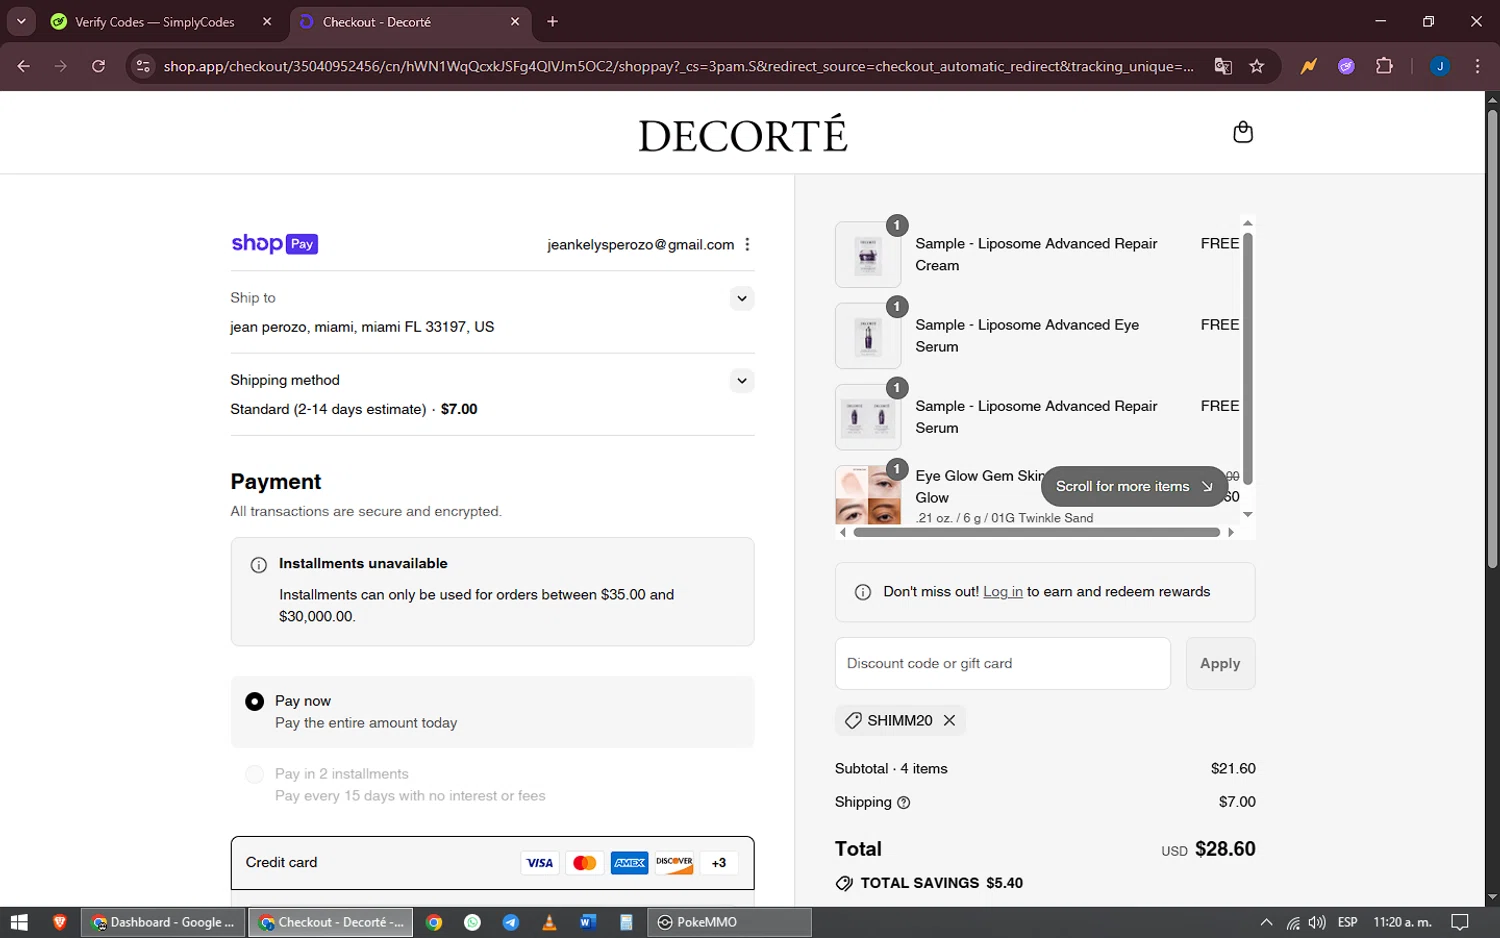Click the Apply discount button

(x=1220, y=663)
